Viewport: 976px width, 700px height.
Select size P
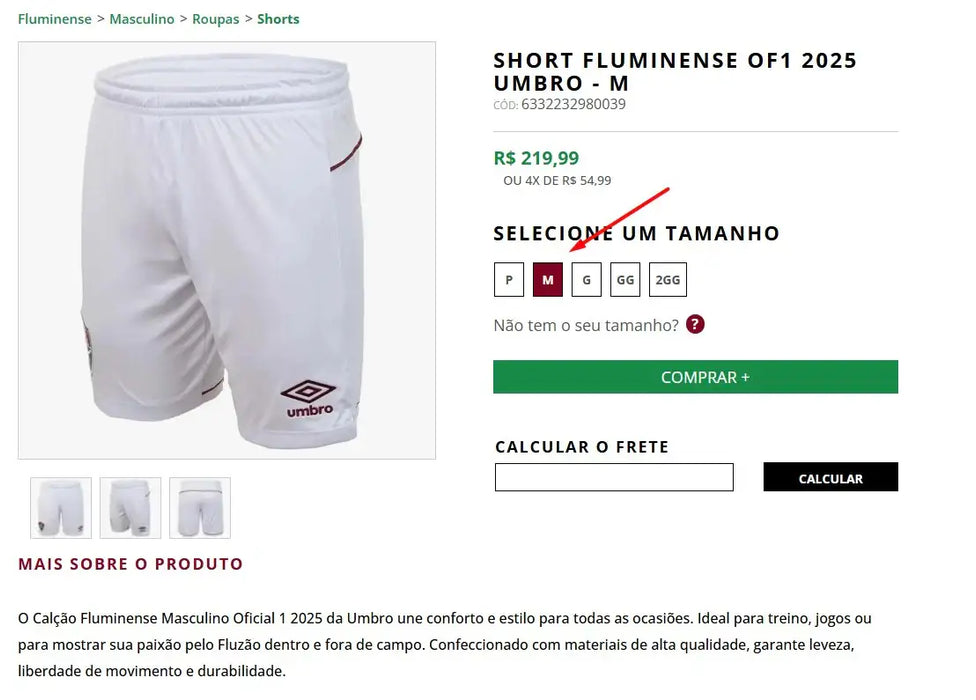[508, 280]
